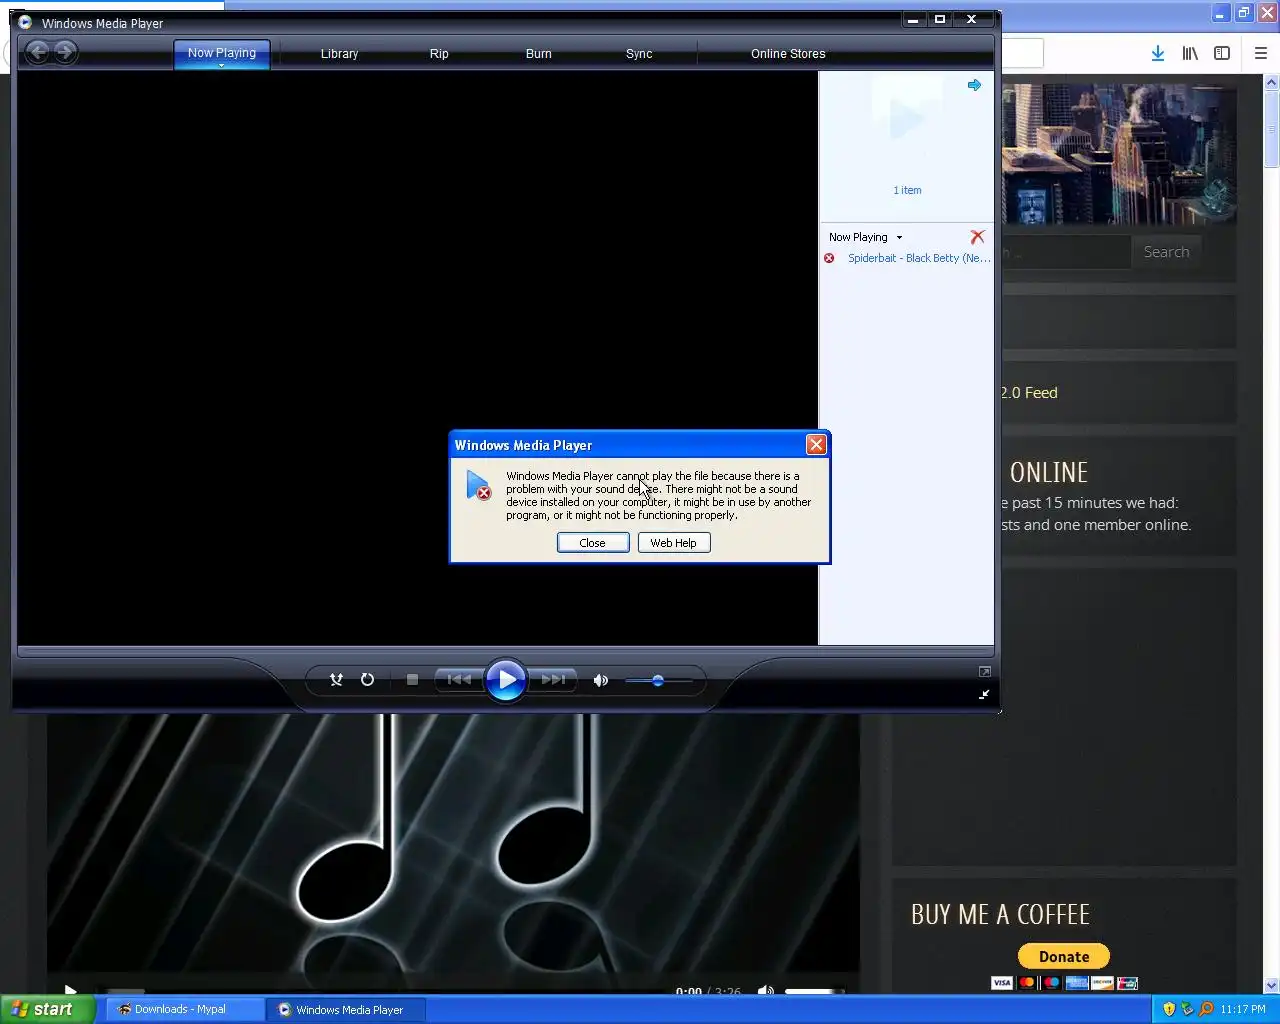Switch to Downloads - Mypal taskbar item
Screen dimensions: 1280x1024
184,1009
